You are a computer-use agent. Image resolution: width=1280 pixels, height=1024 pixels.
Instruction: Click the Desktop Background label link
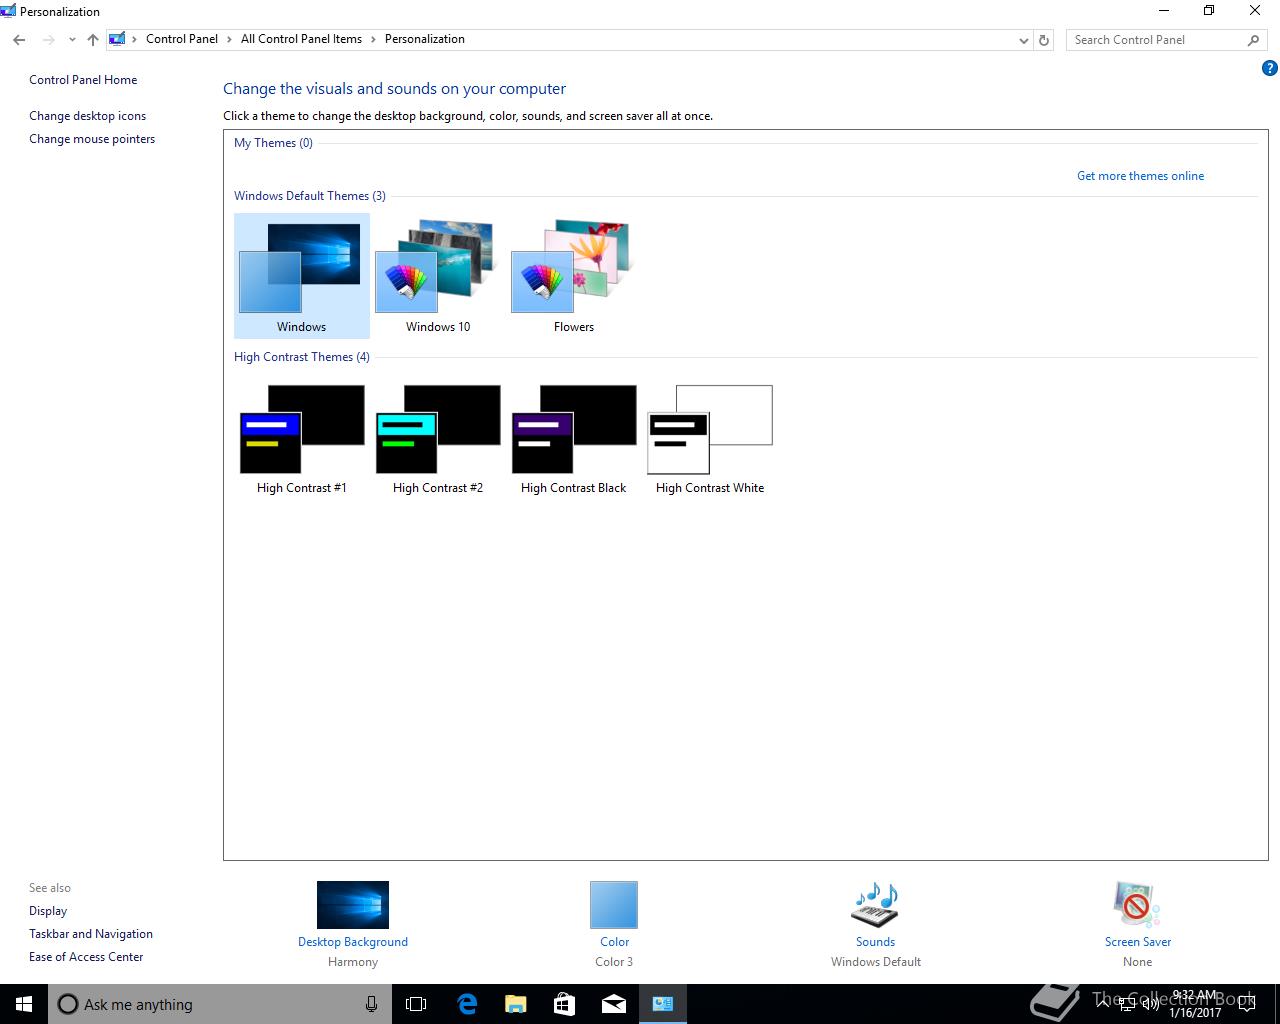pyautogui.click(x=353, y=942)
